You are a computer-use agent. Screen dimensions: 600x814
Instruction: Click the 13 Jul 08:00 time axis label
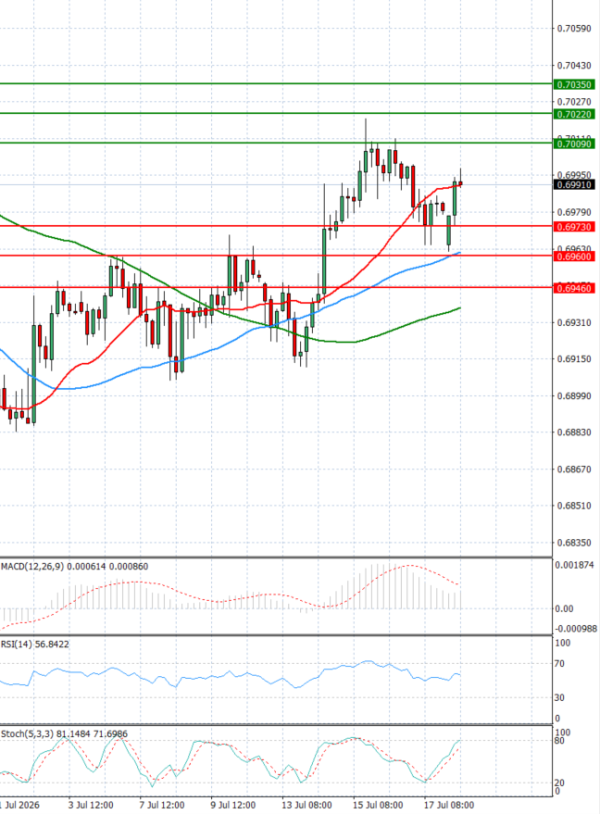(x=307, y=805)
